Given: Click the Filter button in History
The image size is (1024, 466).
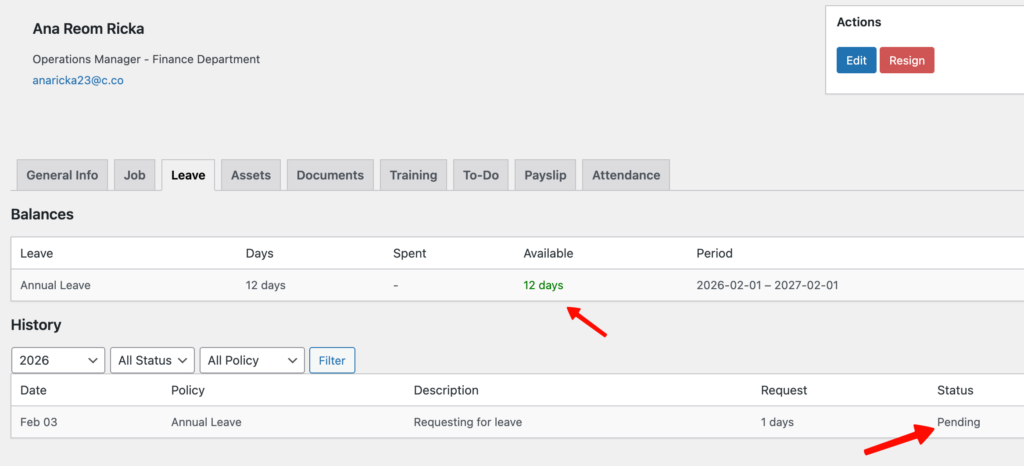Looking at the screenshot, I should coord(332,360).
